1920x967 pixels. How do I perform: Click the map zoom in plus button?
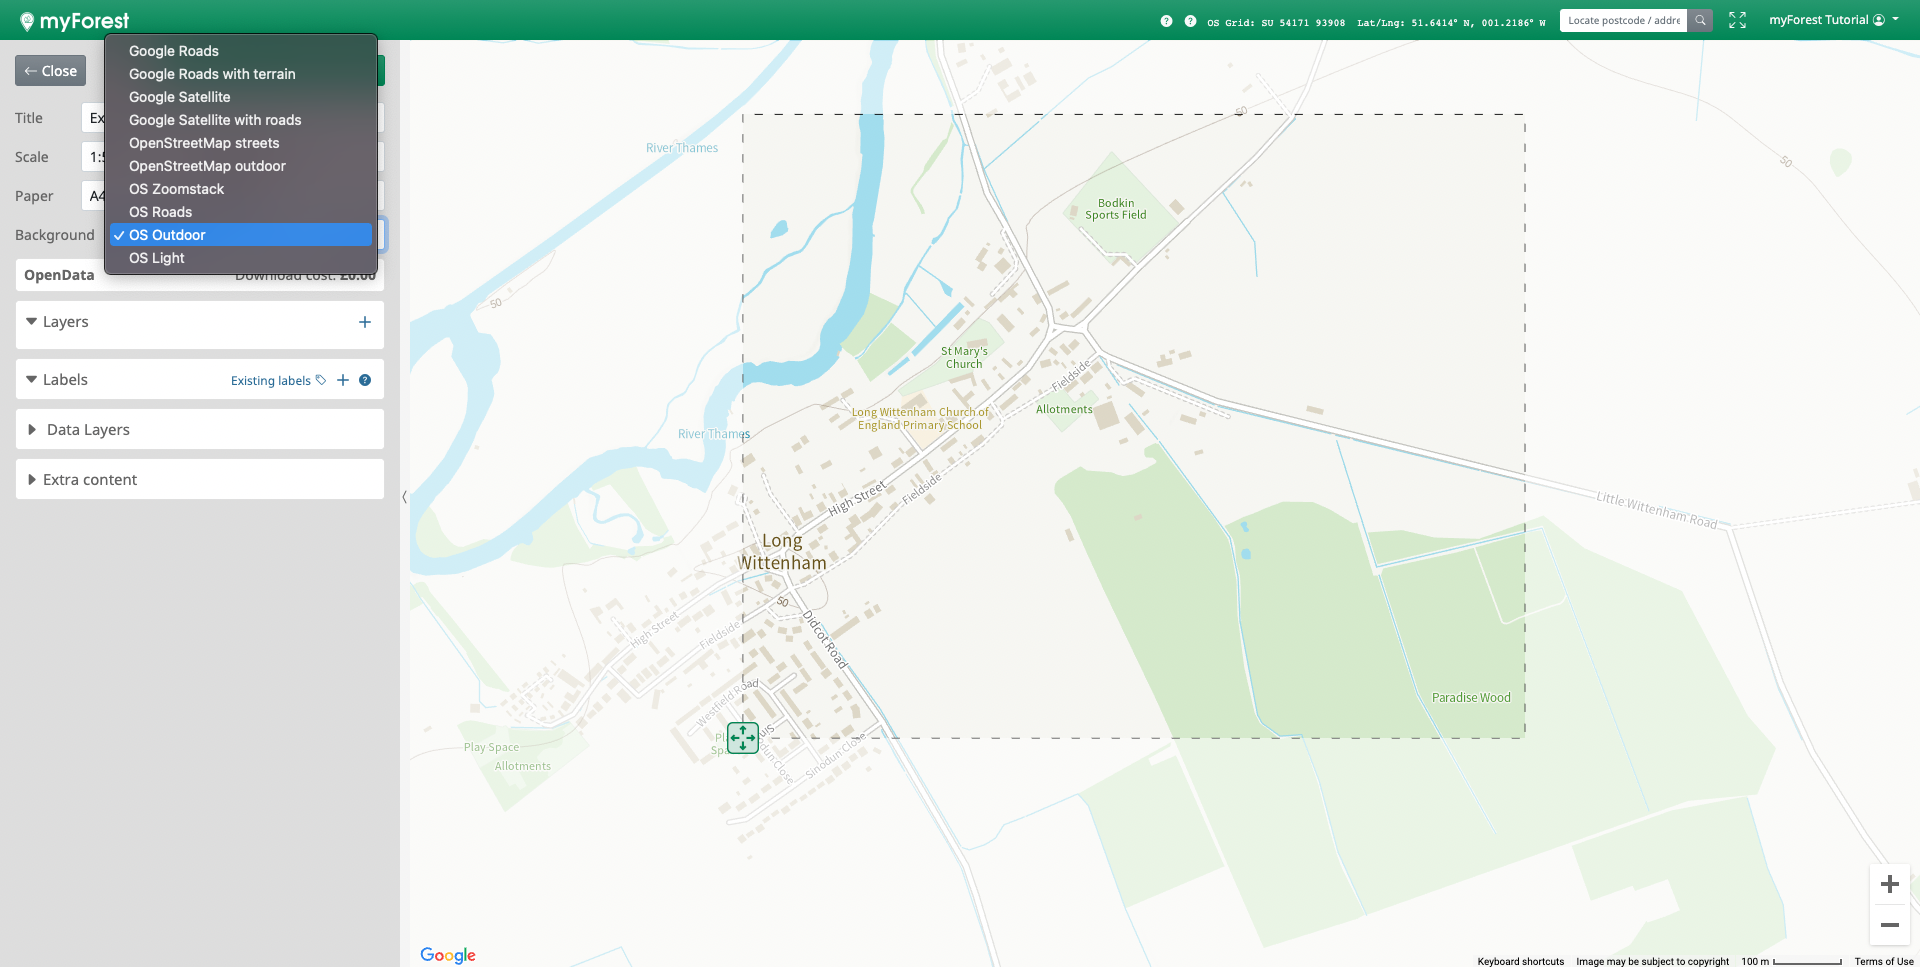coord(1889,884)
